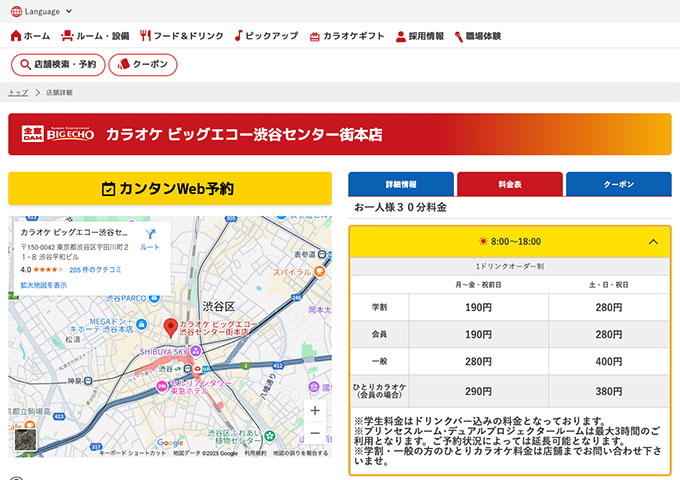680x480 pixels.
Task: Click the BIG ECHO logo in banner
Action: (x=58, y=134)
